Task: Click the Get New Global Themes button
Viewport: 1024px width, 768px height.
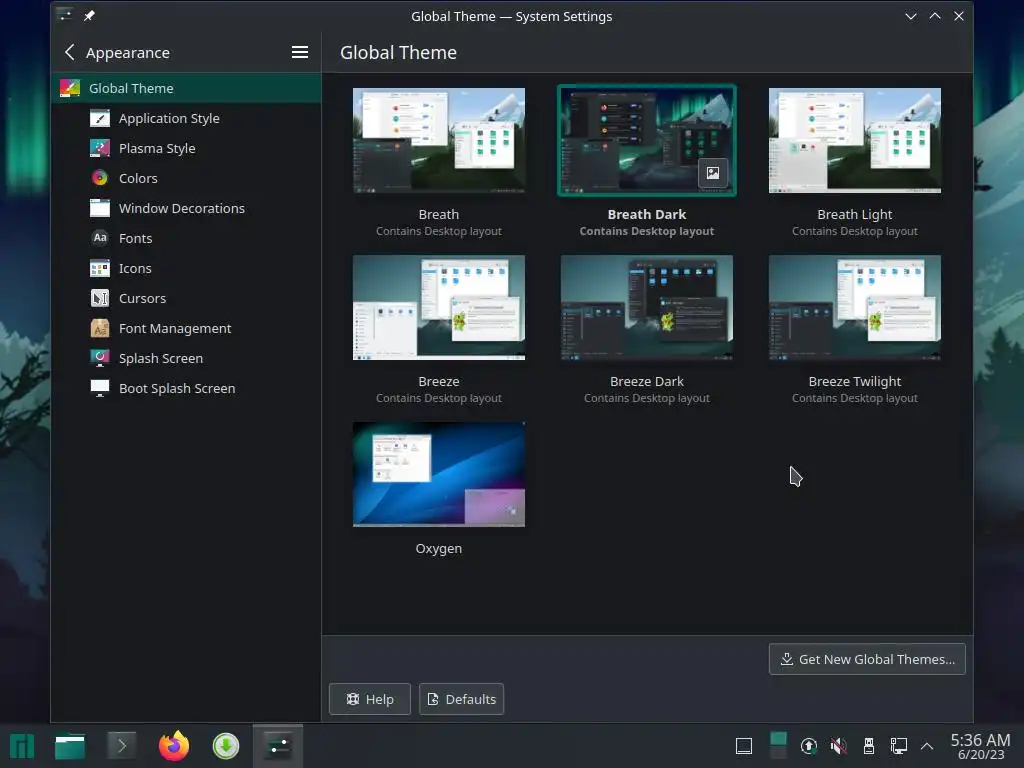Action: tap(867, 659)
